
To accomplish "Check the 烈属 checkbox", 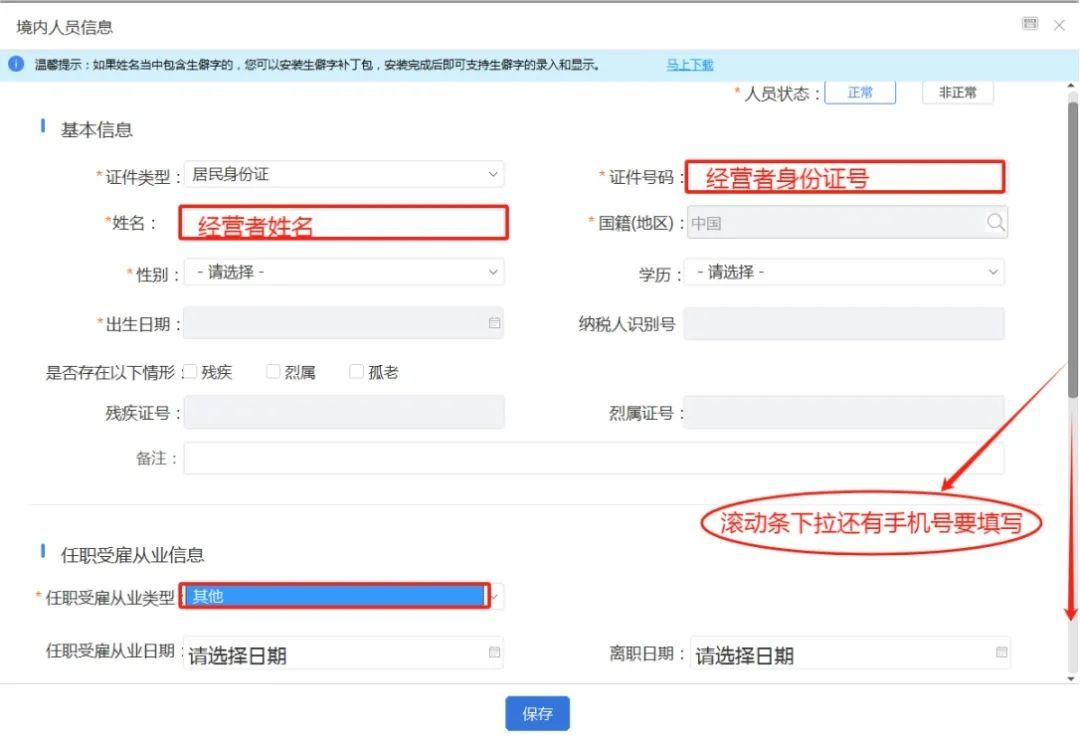I will click(x=273, y=372).
